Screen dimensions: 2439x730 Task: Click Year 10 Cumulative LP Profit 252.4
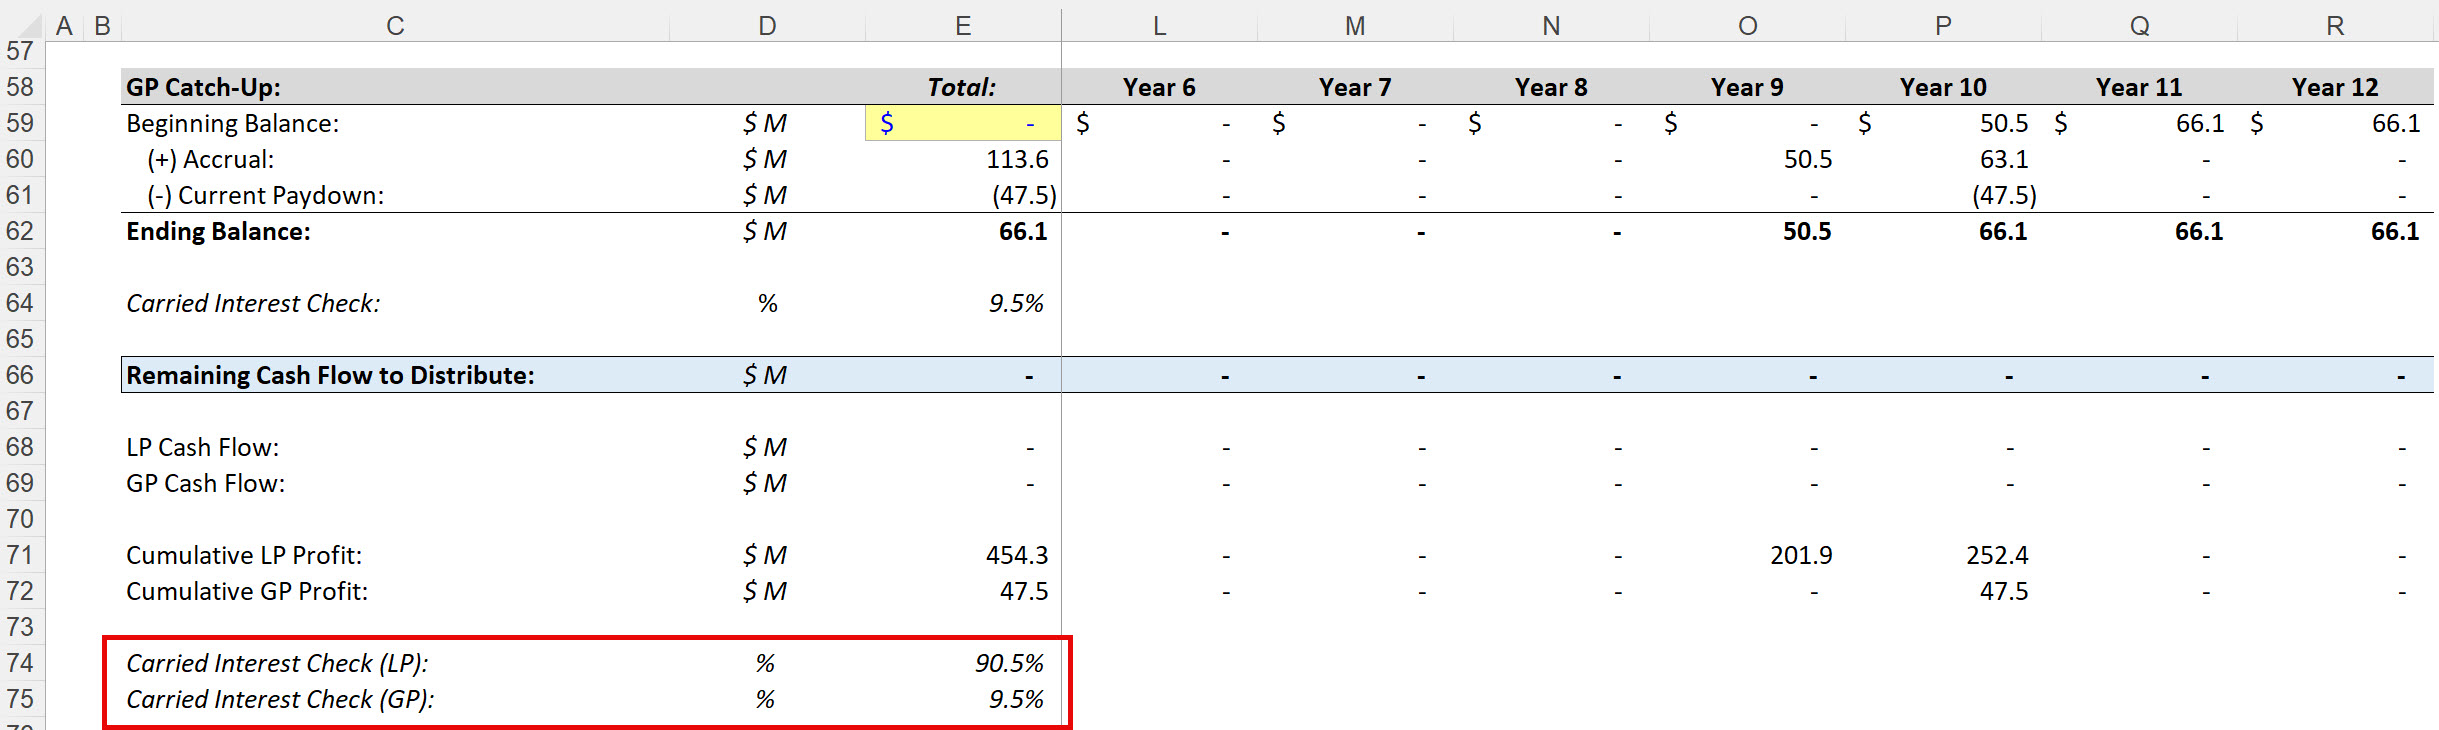[x=1997, y=555]
